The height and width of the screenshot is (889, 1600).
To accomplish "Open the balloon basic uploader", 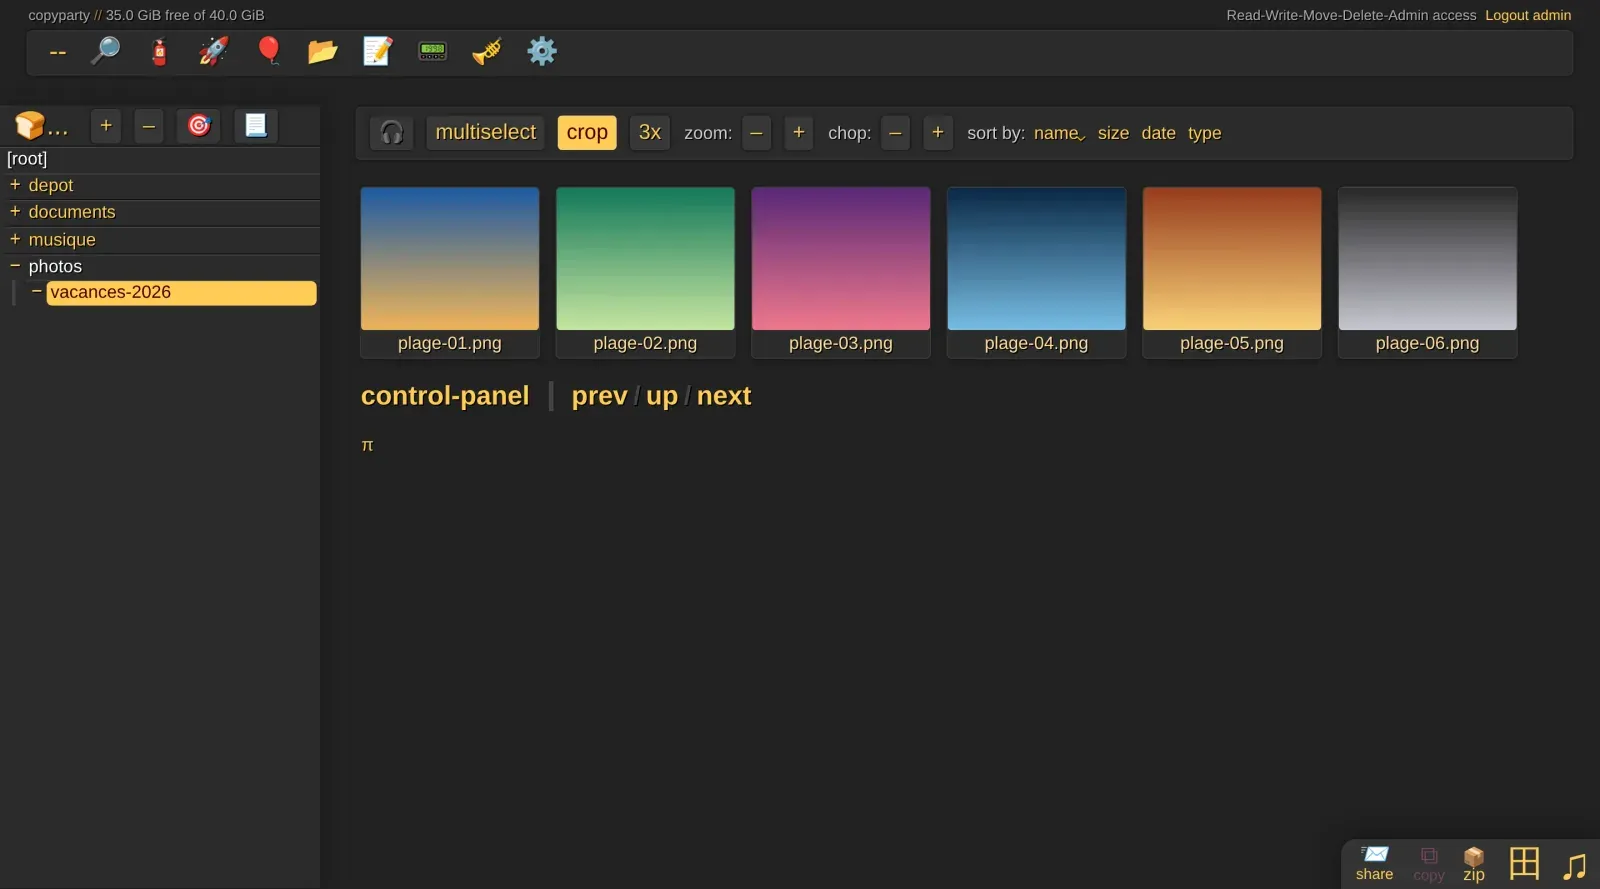I will (268, 51).
